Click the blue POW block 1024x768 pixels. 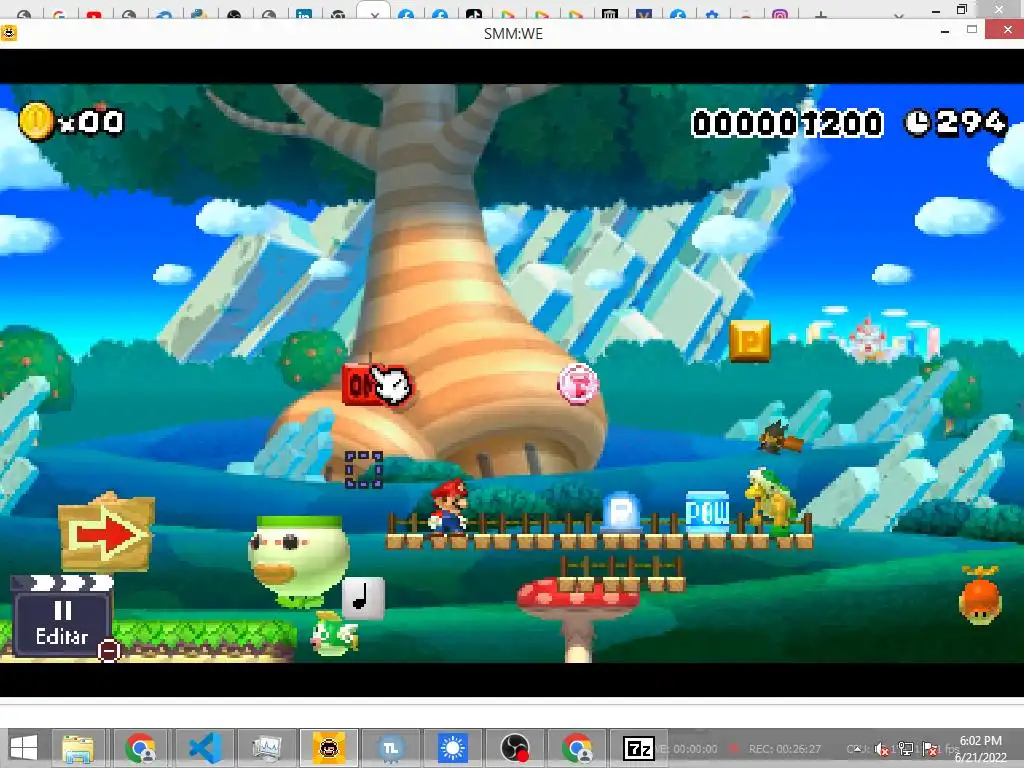(707, 512)
